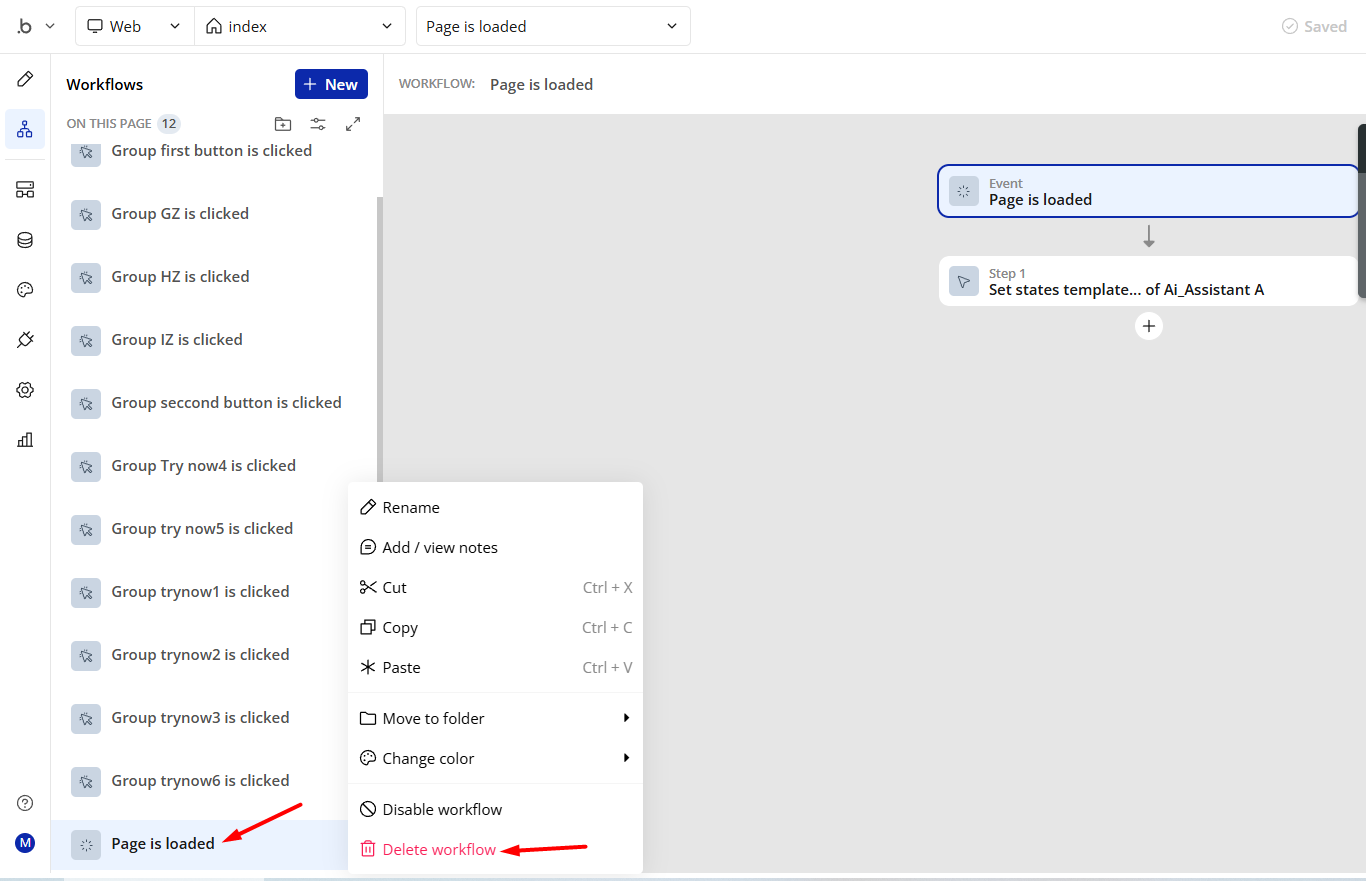
Task: Open the help question mark icon
Action: click(x=25, y=803)
